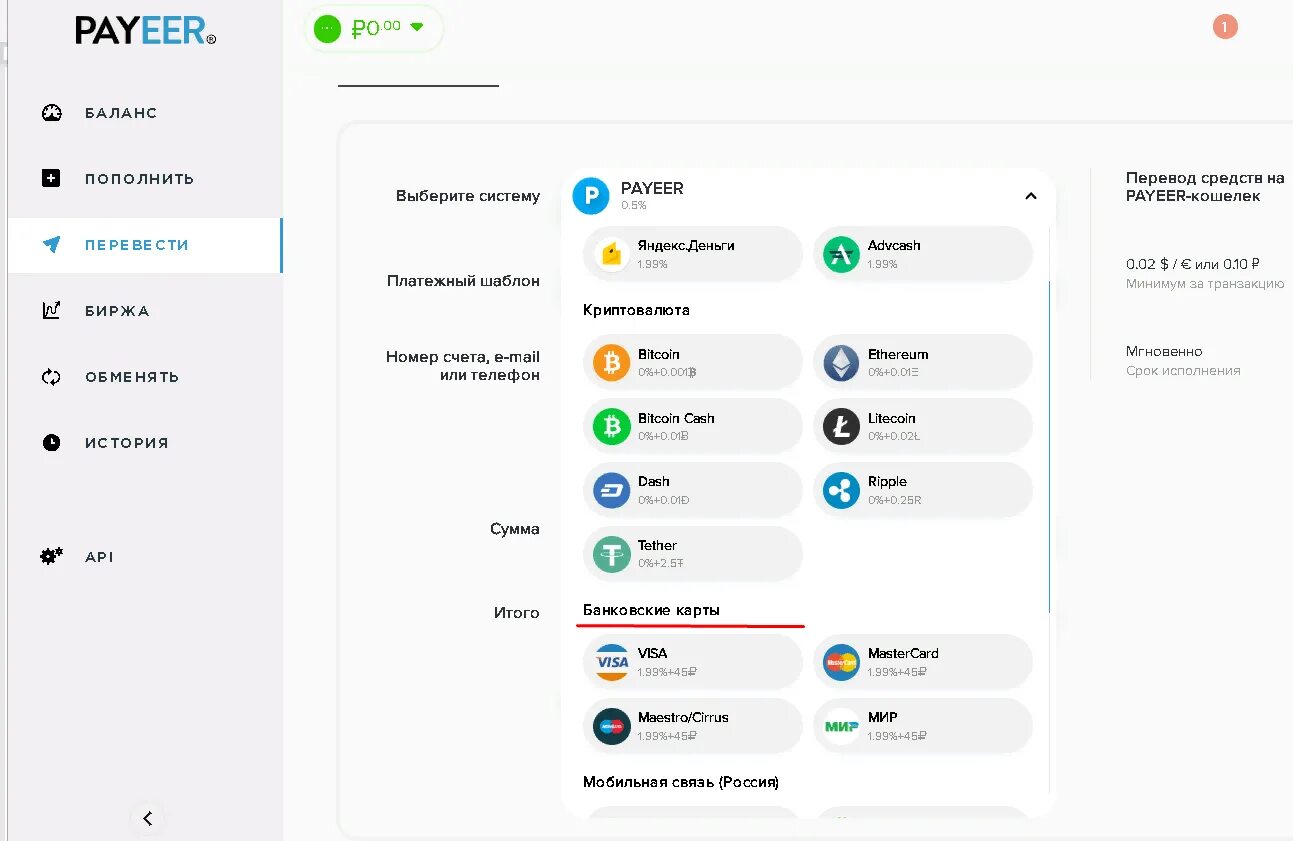Click the Платежный шаблон label

tap(463, 281)
